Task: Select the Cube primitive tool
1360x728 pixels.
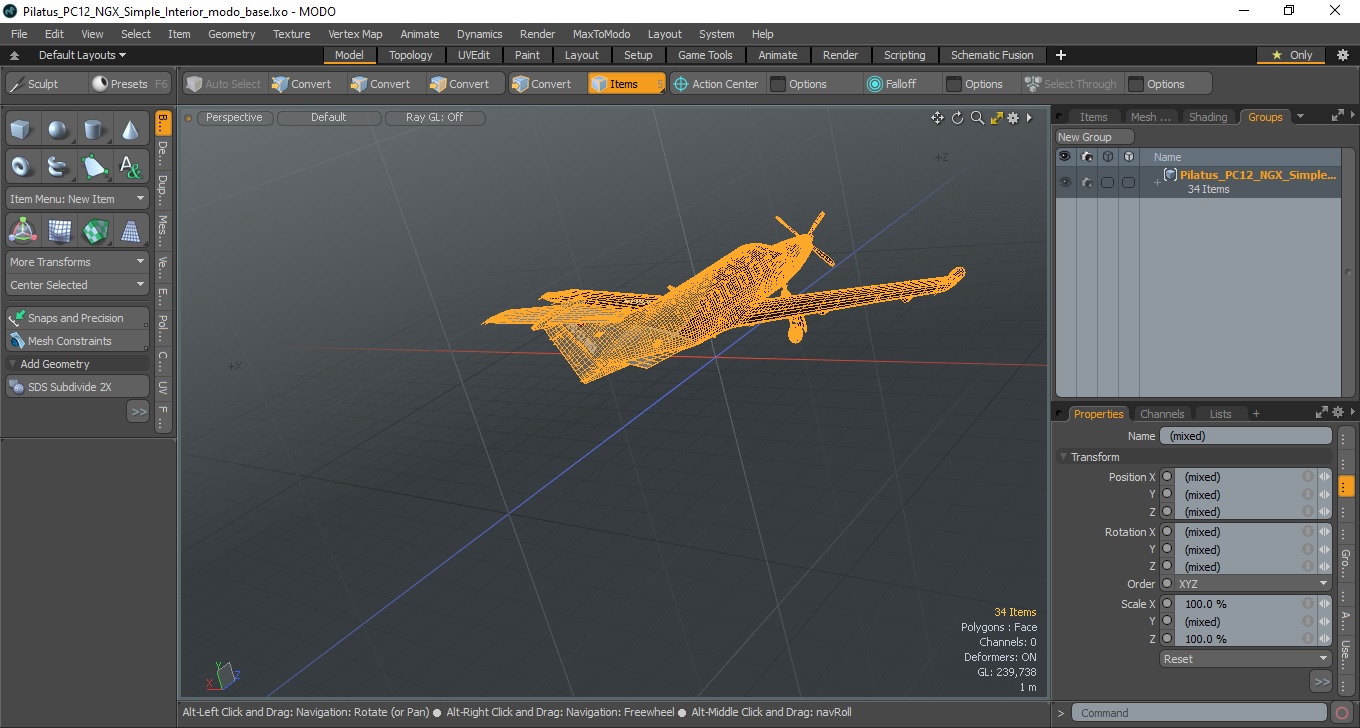Action: click(x=22, y=130)
